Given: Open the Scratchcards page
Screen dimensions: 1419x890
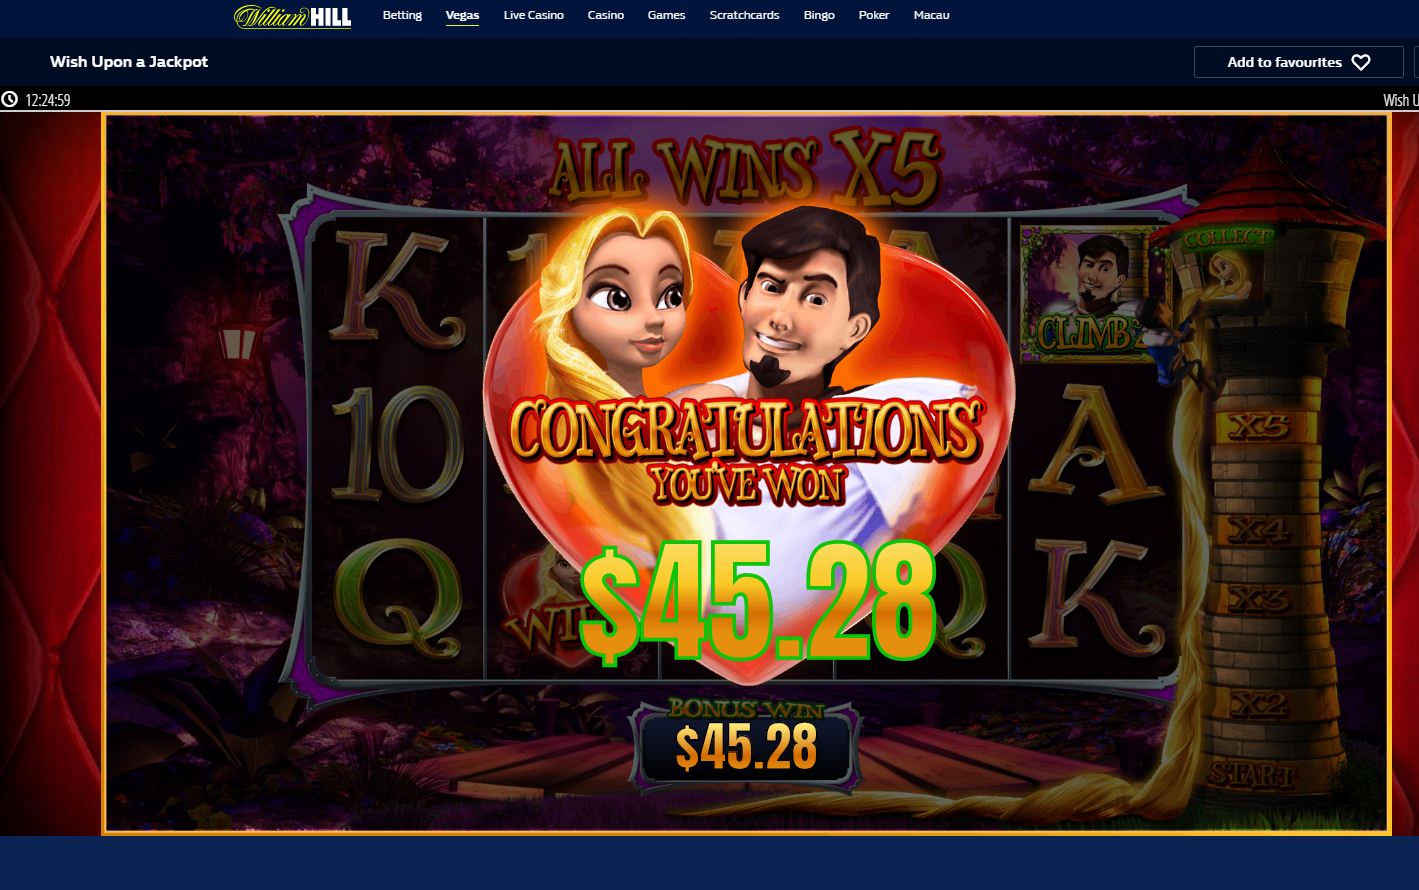Looking at the screenshot, I should pyautogui.click(x=744, y=15).
